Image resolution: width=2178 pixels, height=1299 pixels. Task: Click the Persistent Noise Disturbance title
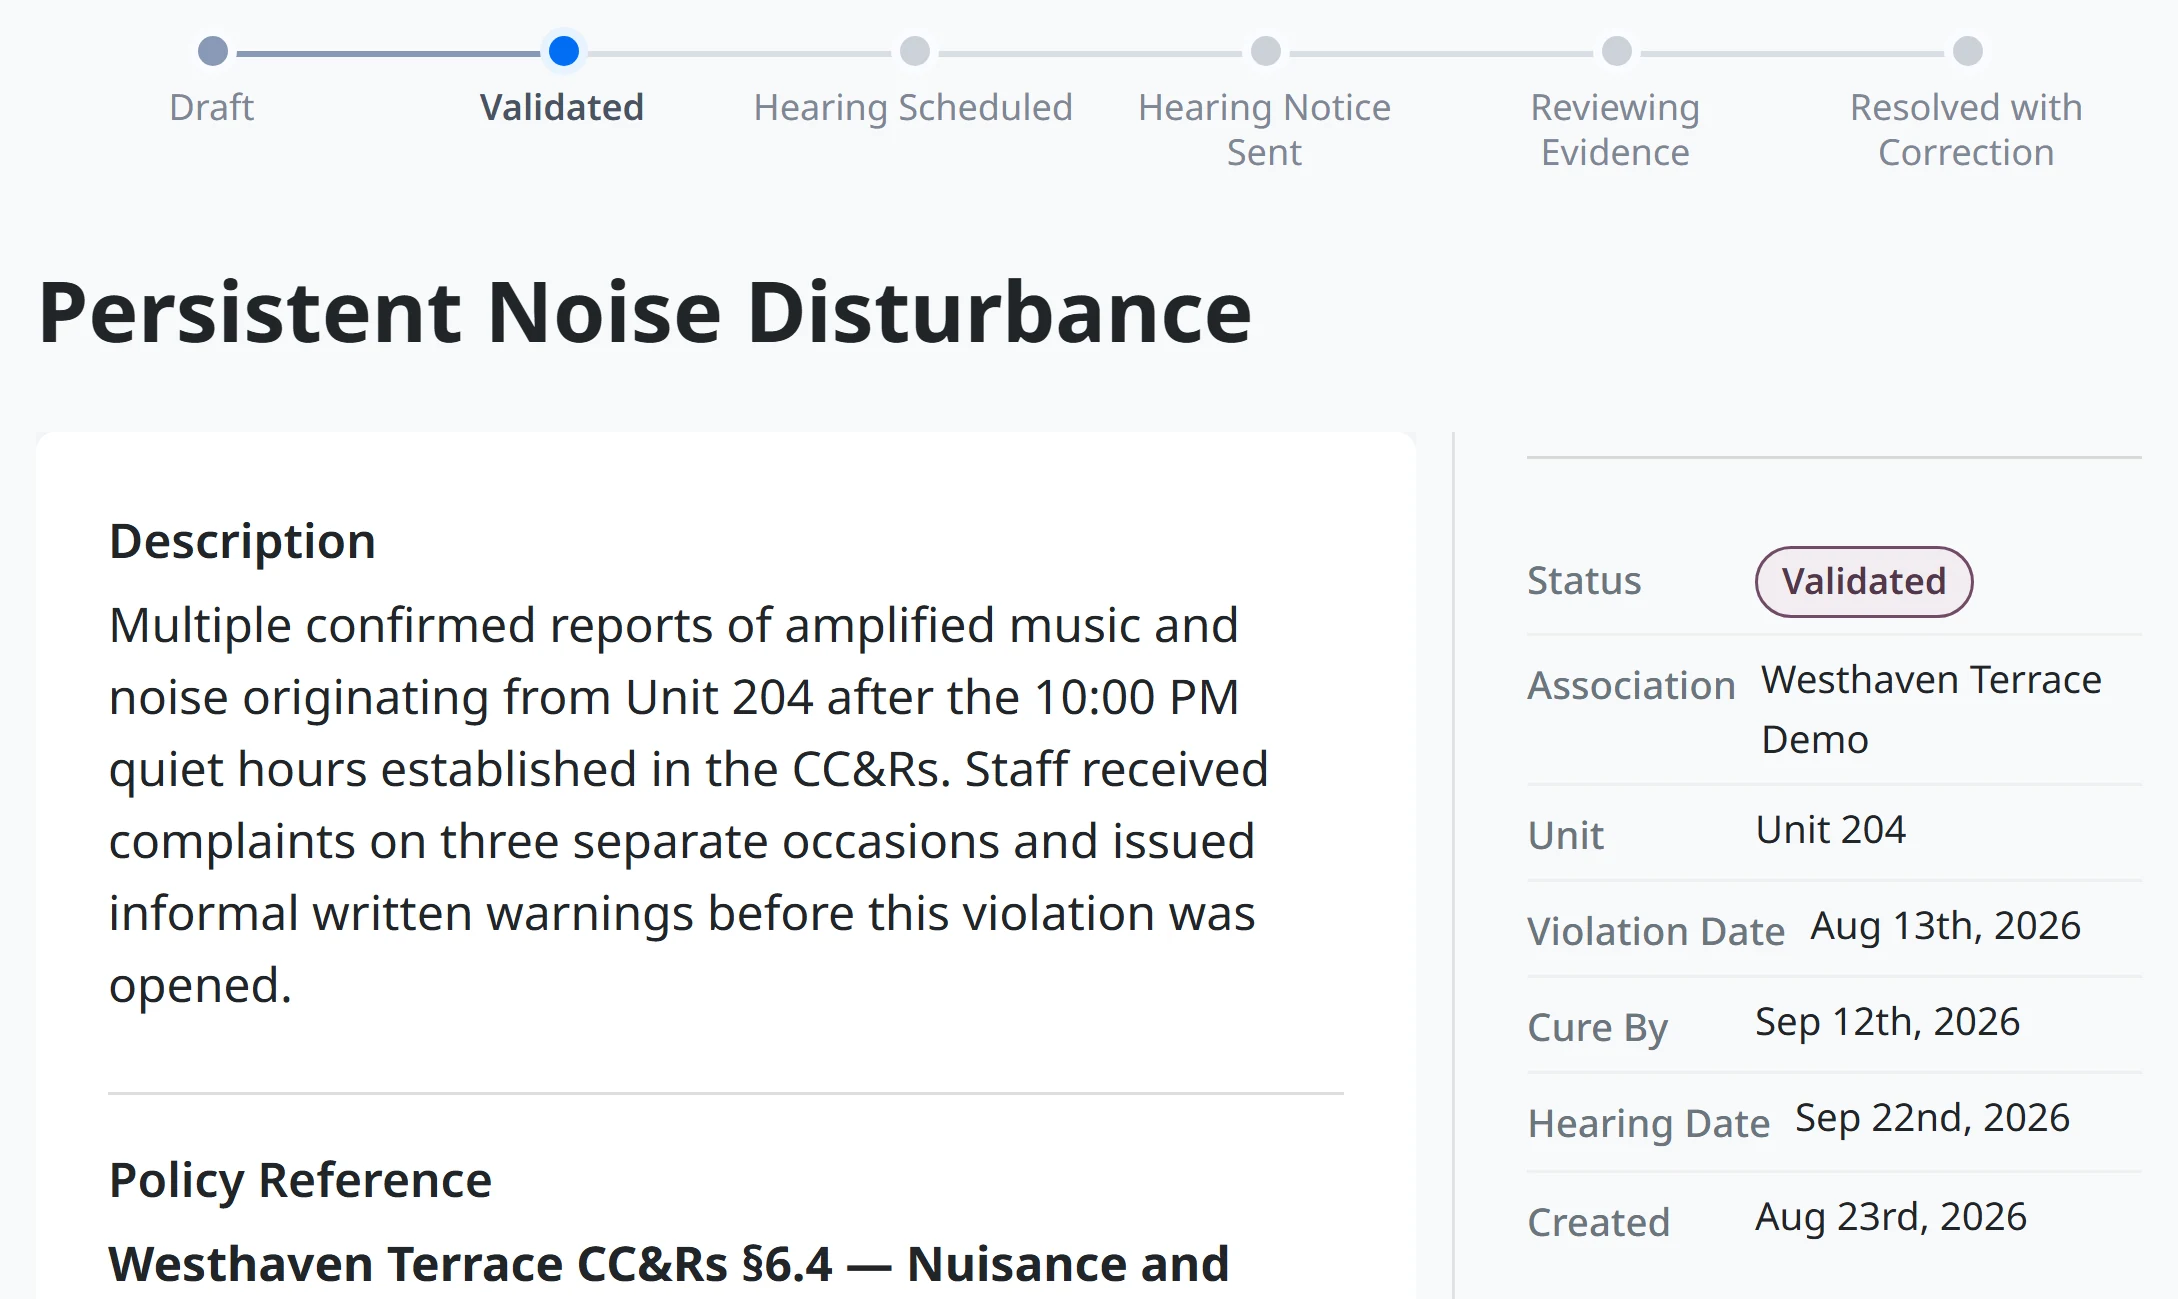tap(645, 312)
